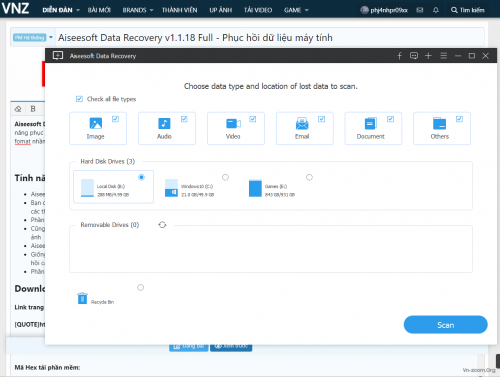This screenshot has height=377, width=500.
Task: Click the Aiseesoft app logo icon in title bar
Action: click(58, 56)
